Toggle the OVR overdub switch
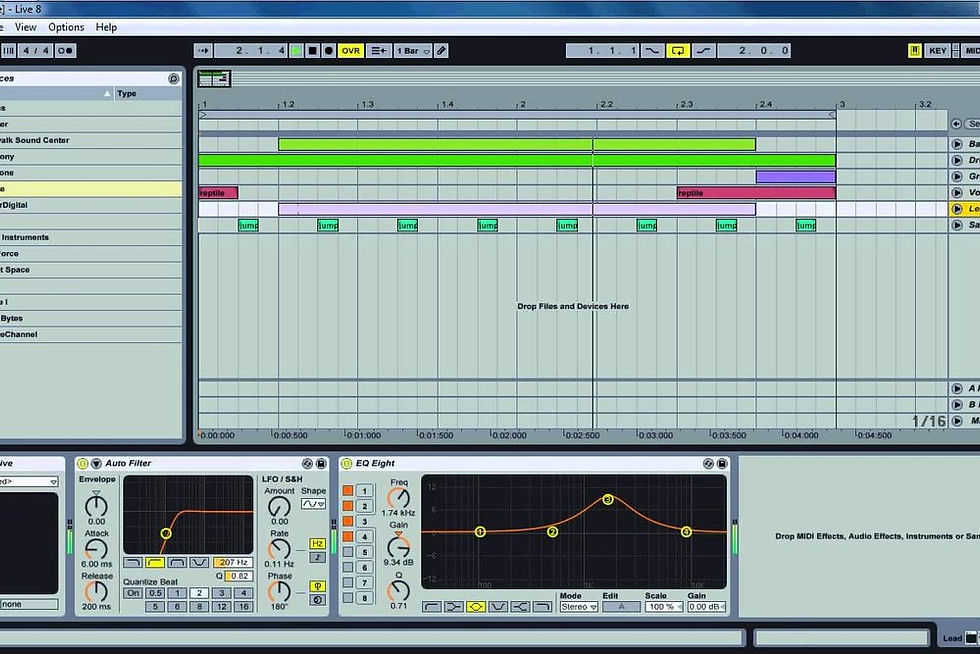Image resolution: width=980 pixels, height=654 pixels. [x=351, y=51]
